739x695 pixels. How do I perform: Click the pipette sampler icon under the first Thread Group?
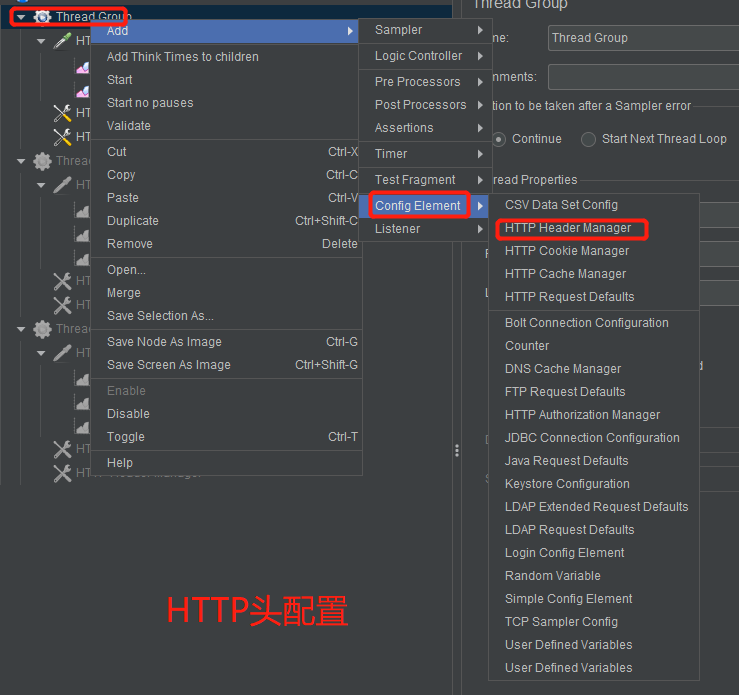point(62,41)
